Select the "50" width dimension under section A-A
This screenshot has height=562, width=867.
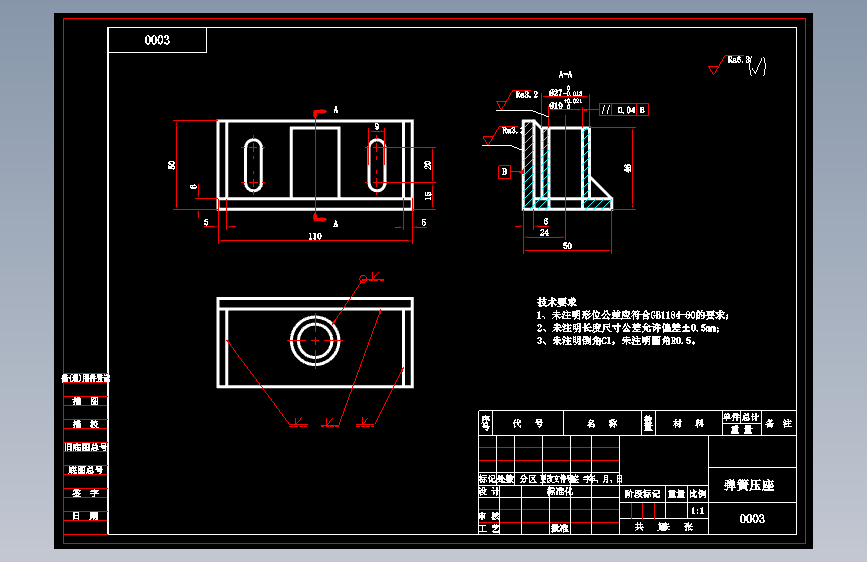[x=567, y=246]
